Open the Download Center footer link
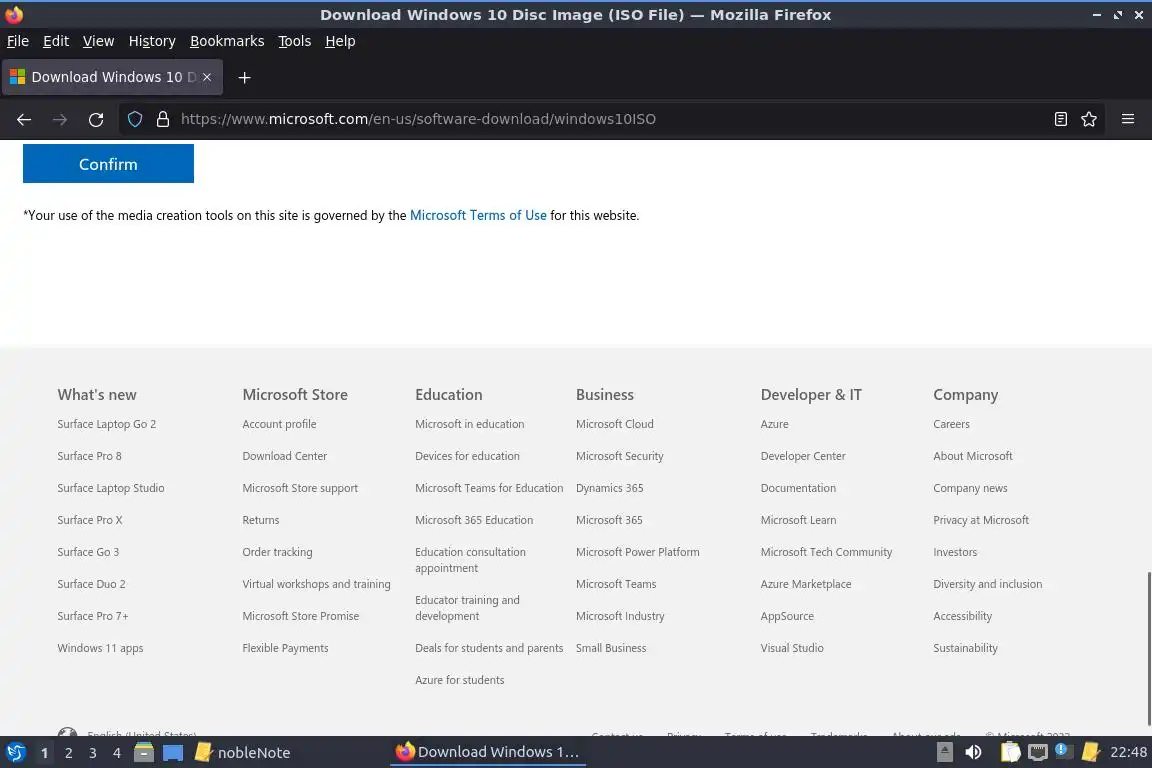 (x=284, y=456)
